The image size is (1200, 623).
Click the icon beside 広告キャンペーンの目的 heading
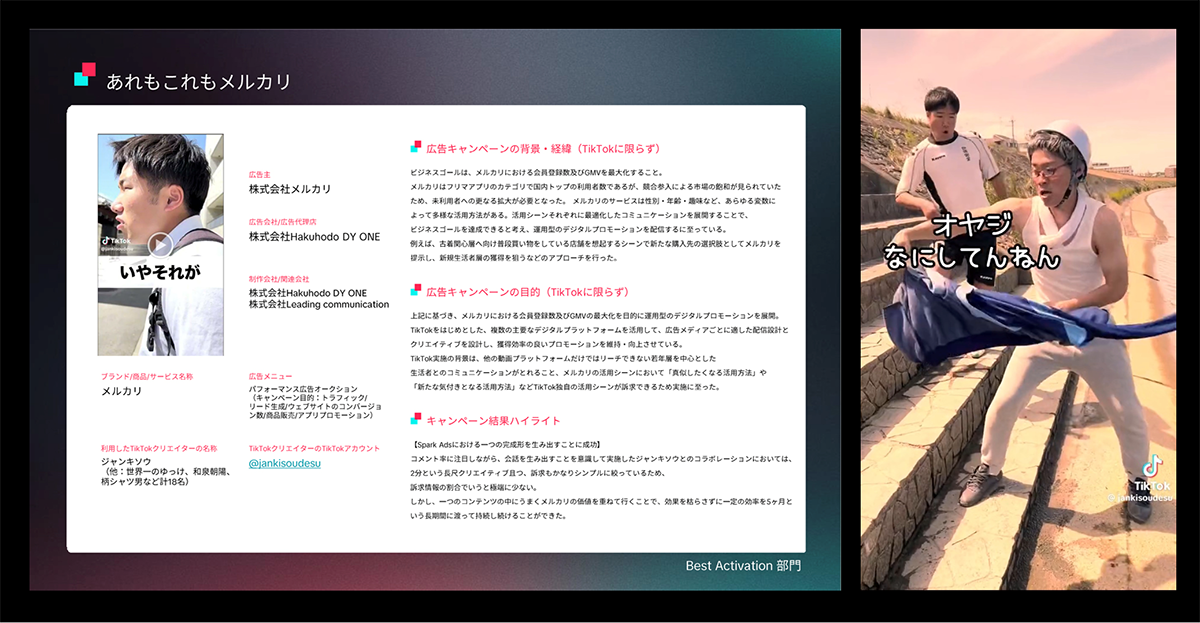[x=416, y=291]
